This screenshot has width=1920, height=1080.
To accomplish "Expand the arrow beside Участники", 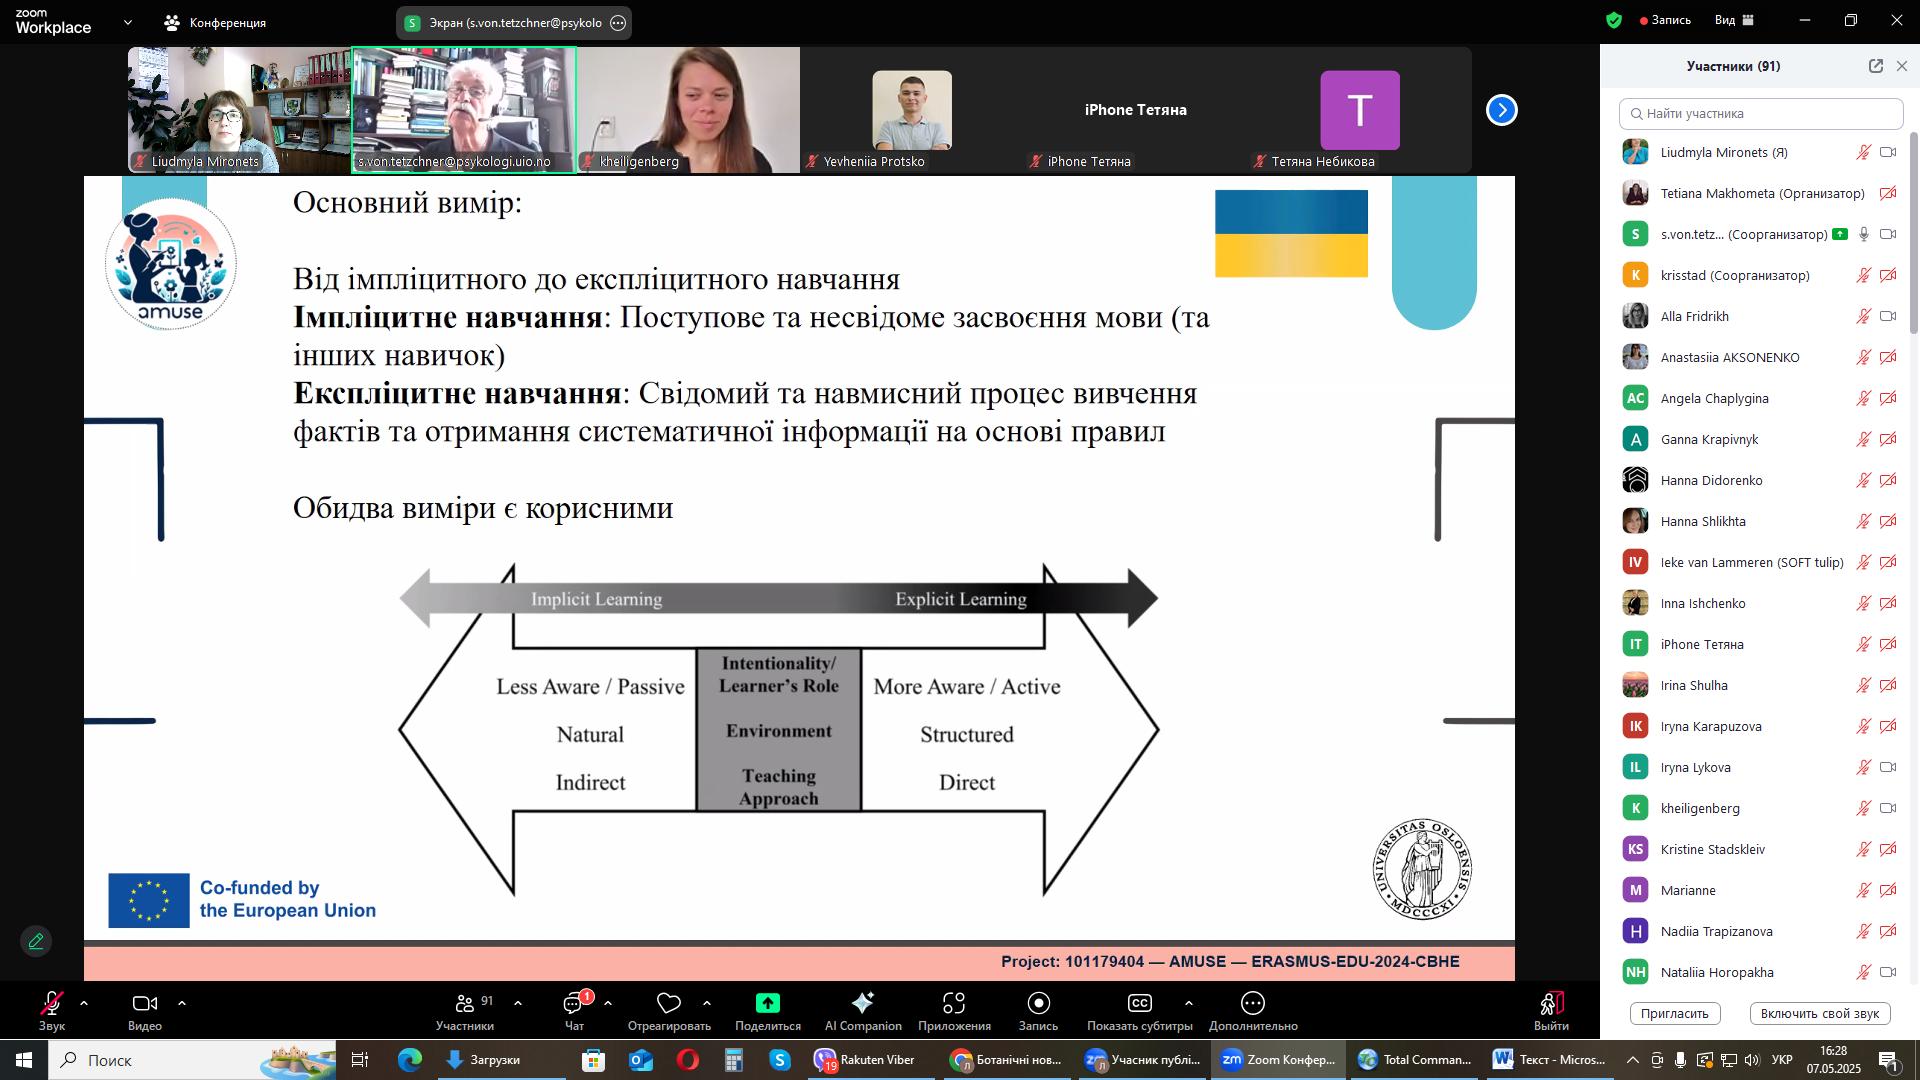I will [518, 1003].
